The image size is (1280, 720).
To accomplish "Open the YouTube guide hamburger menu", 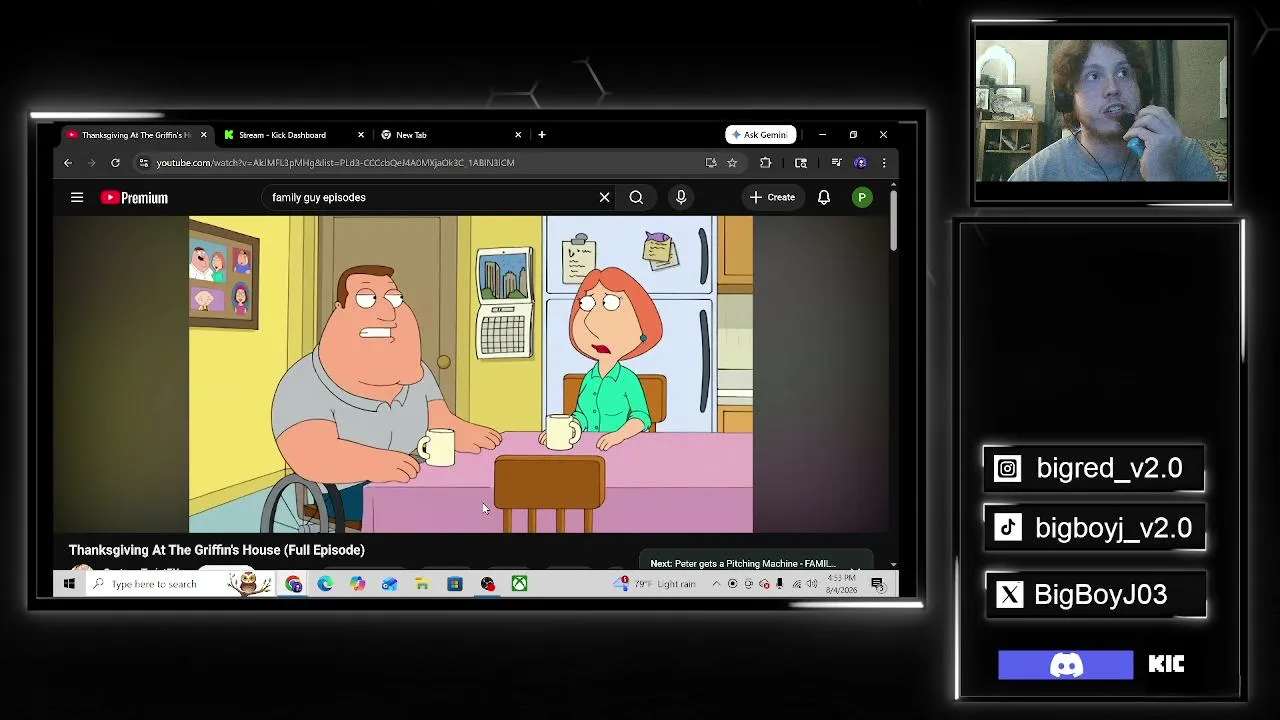I will click(x=77, y=197).
